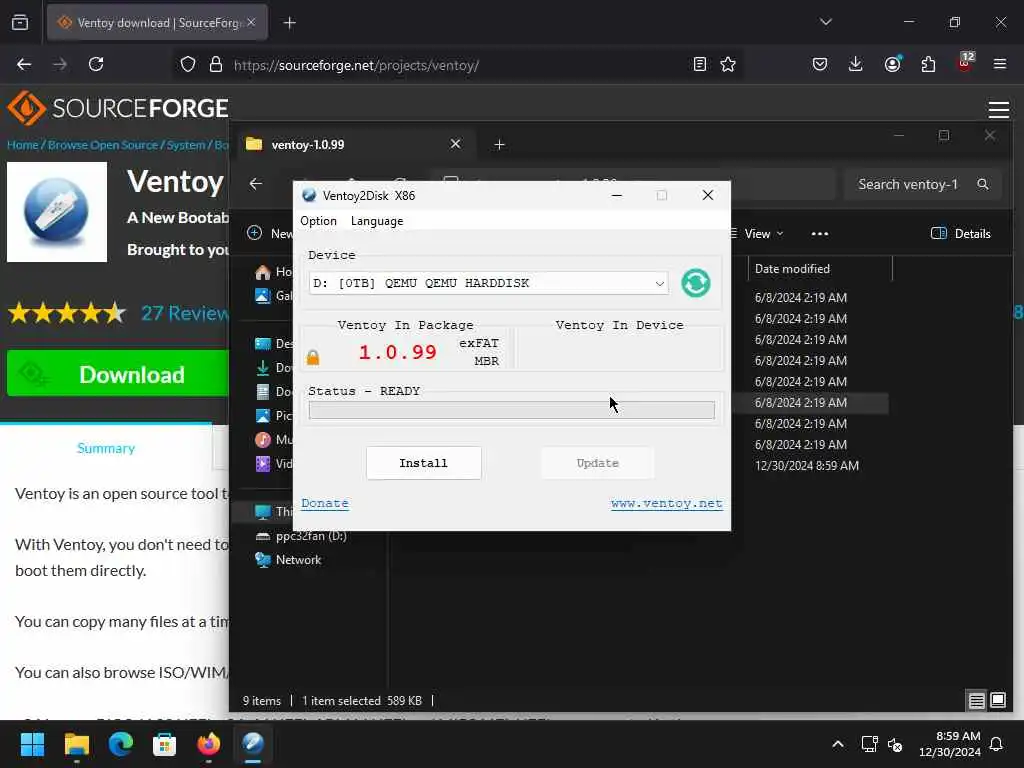
Task: Click the 27 Reviews link
Action: click(x=185, y=313)
